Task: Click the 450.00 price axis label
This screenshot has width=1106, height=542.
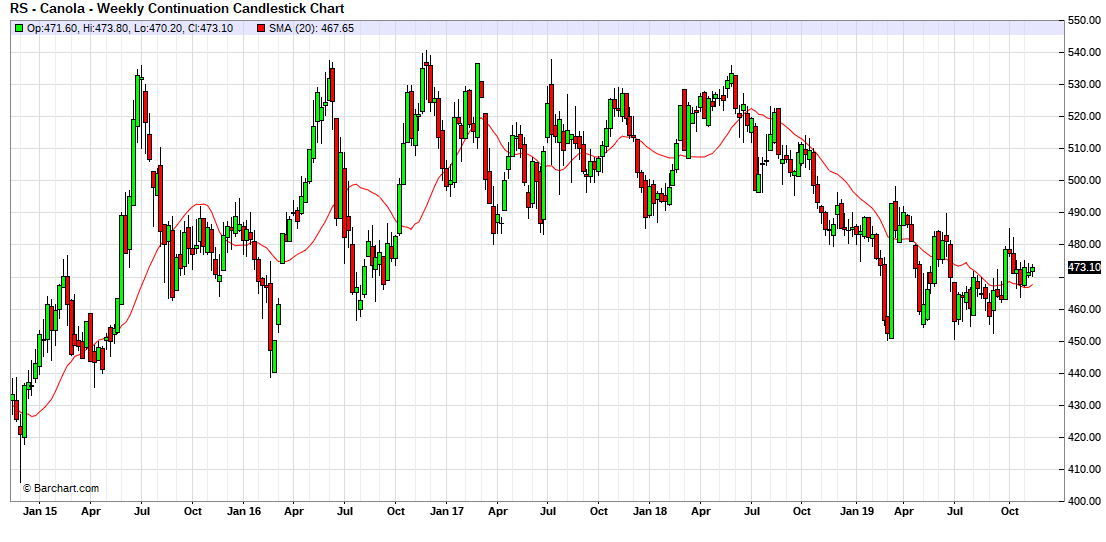Action: (1085, 341)
